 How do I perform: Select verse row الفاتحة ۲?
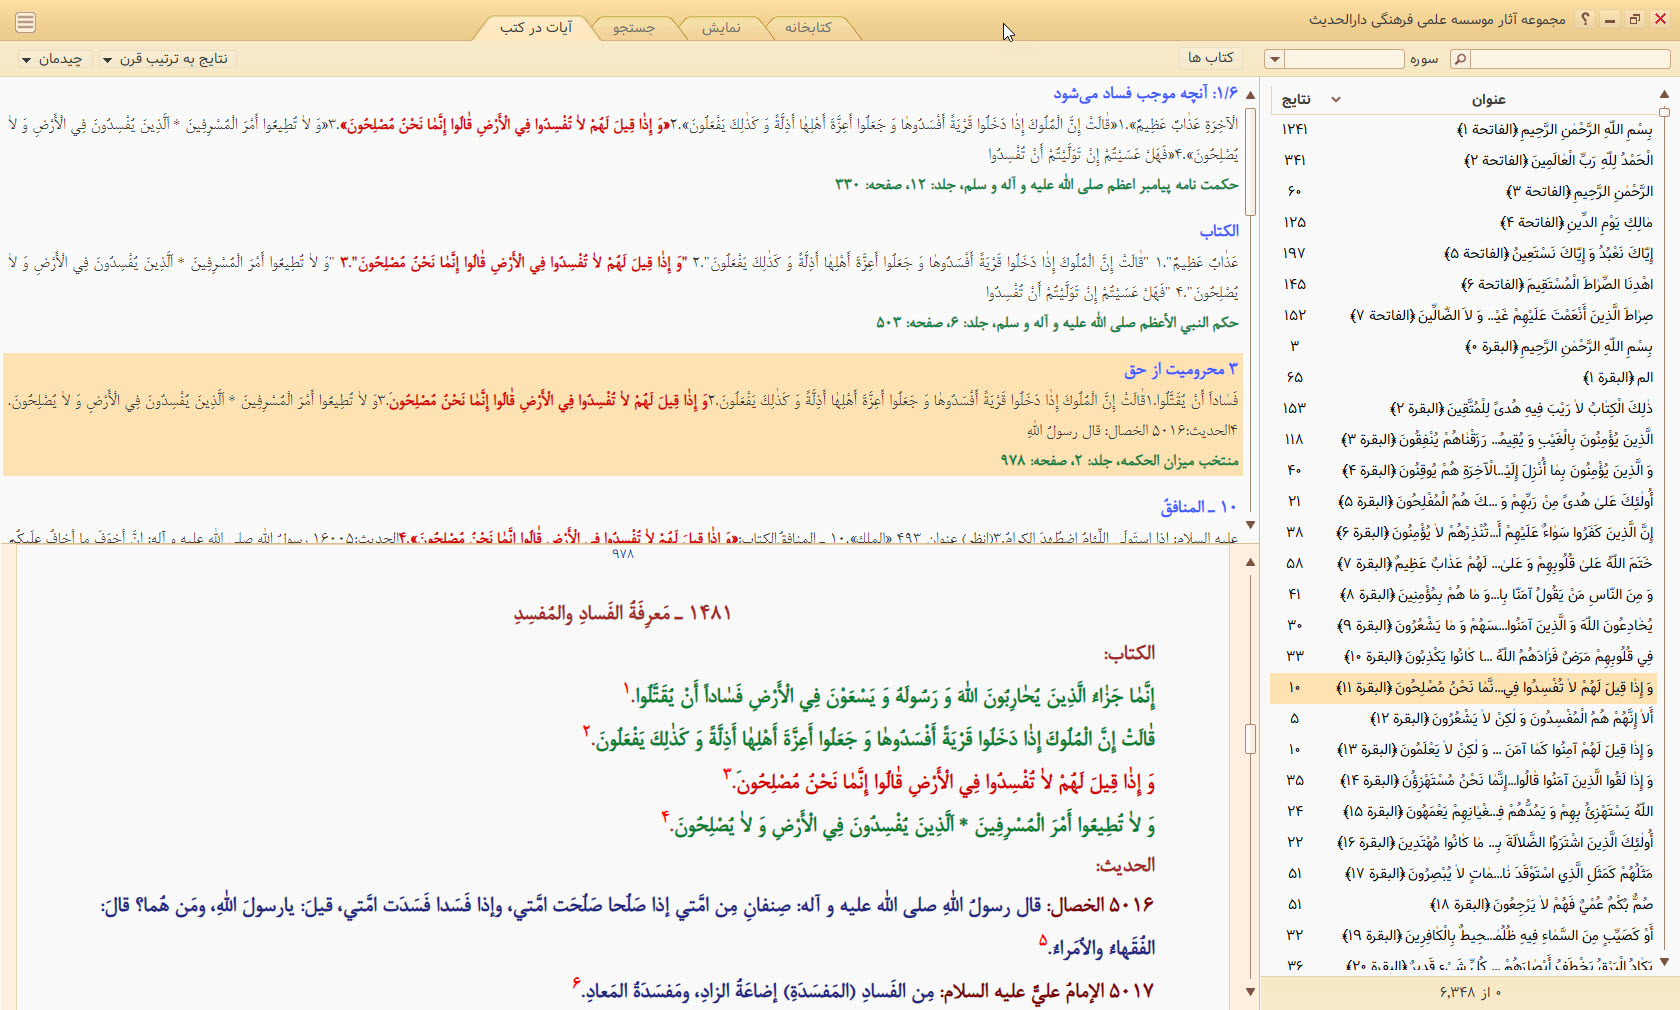(x=1464, y=160)
